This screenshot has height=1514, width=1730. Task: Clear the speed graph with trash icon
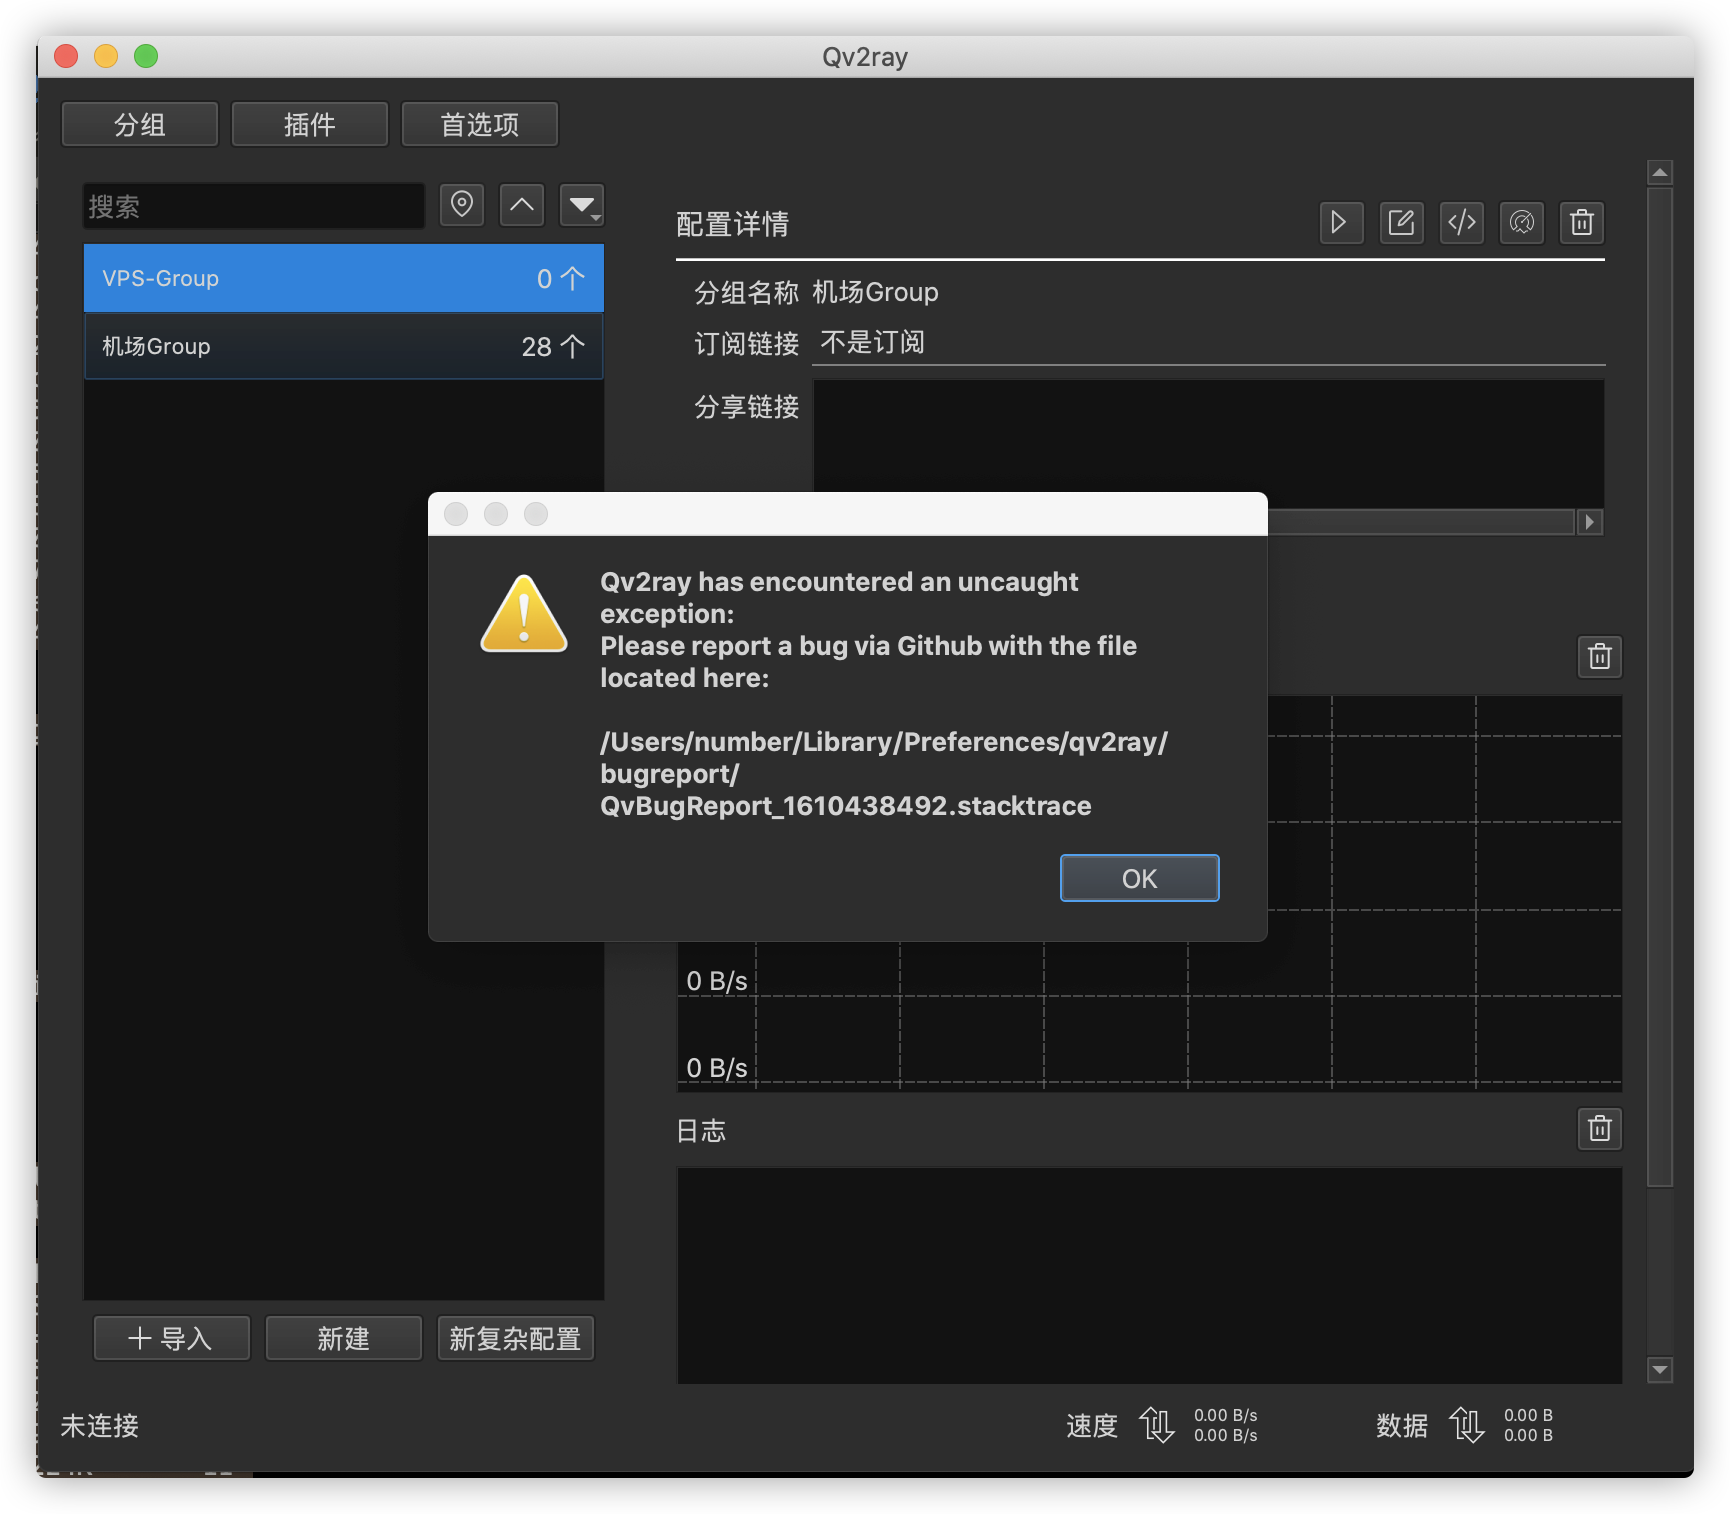tap(1599, 657)
